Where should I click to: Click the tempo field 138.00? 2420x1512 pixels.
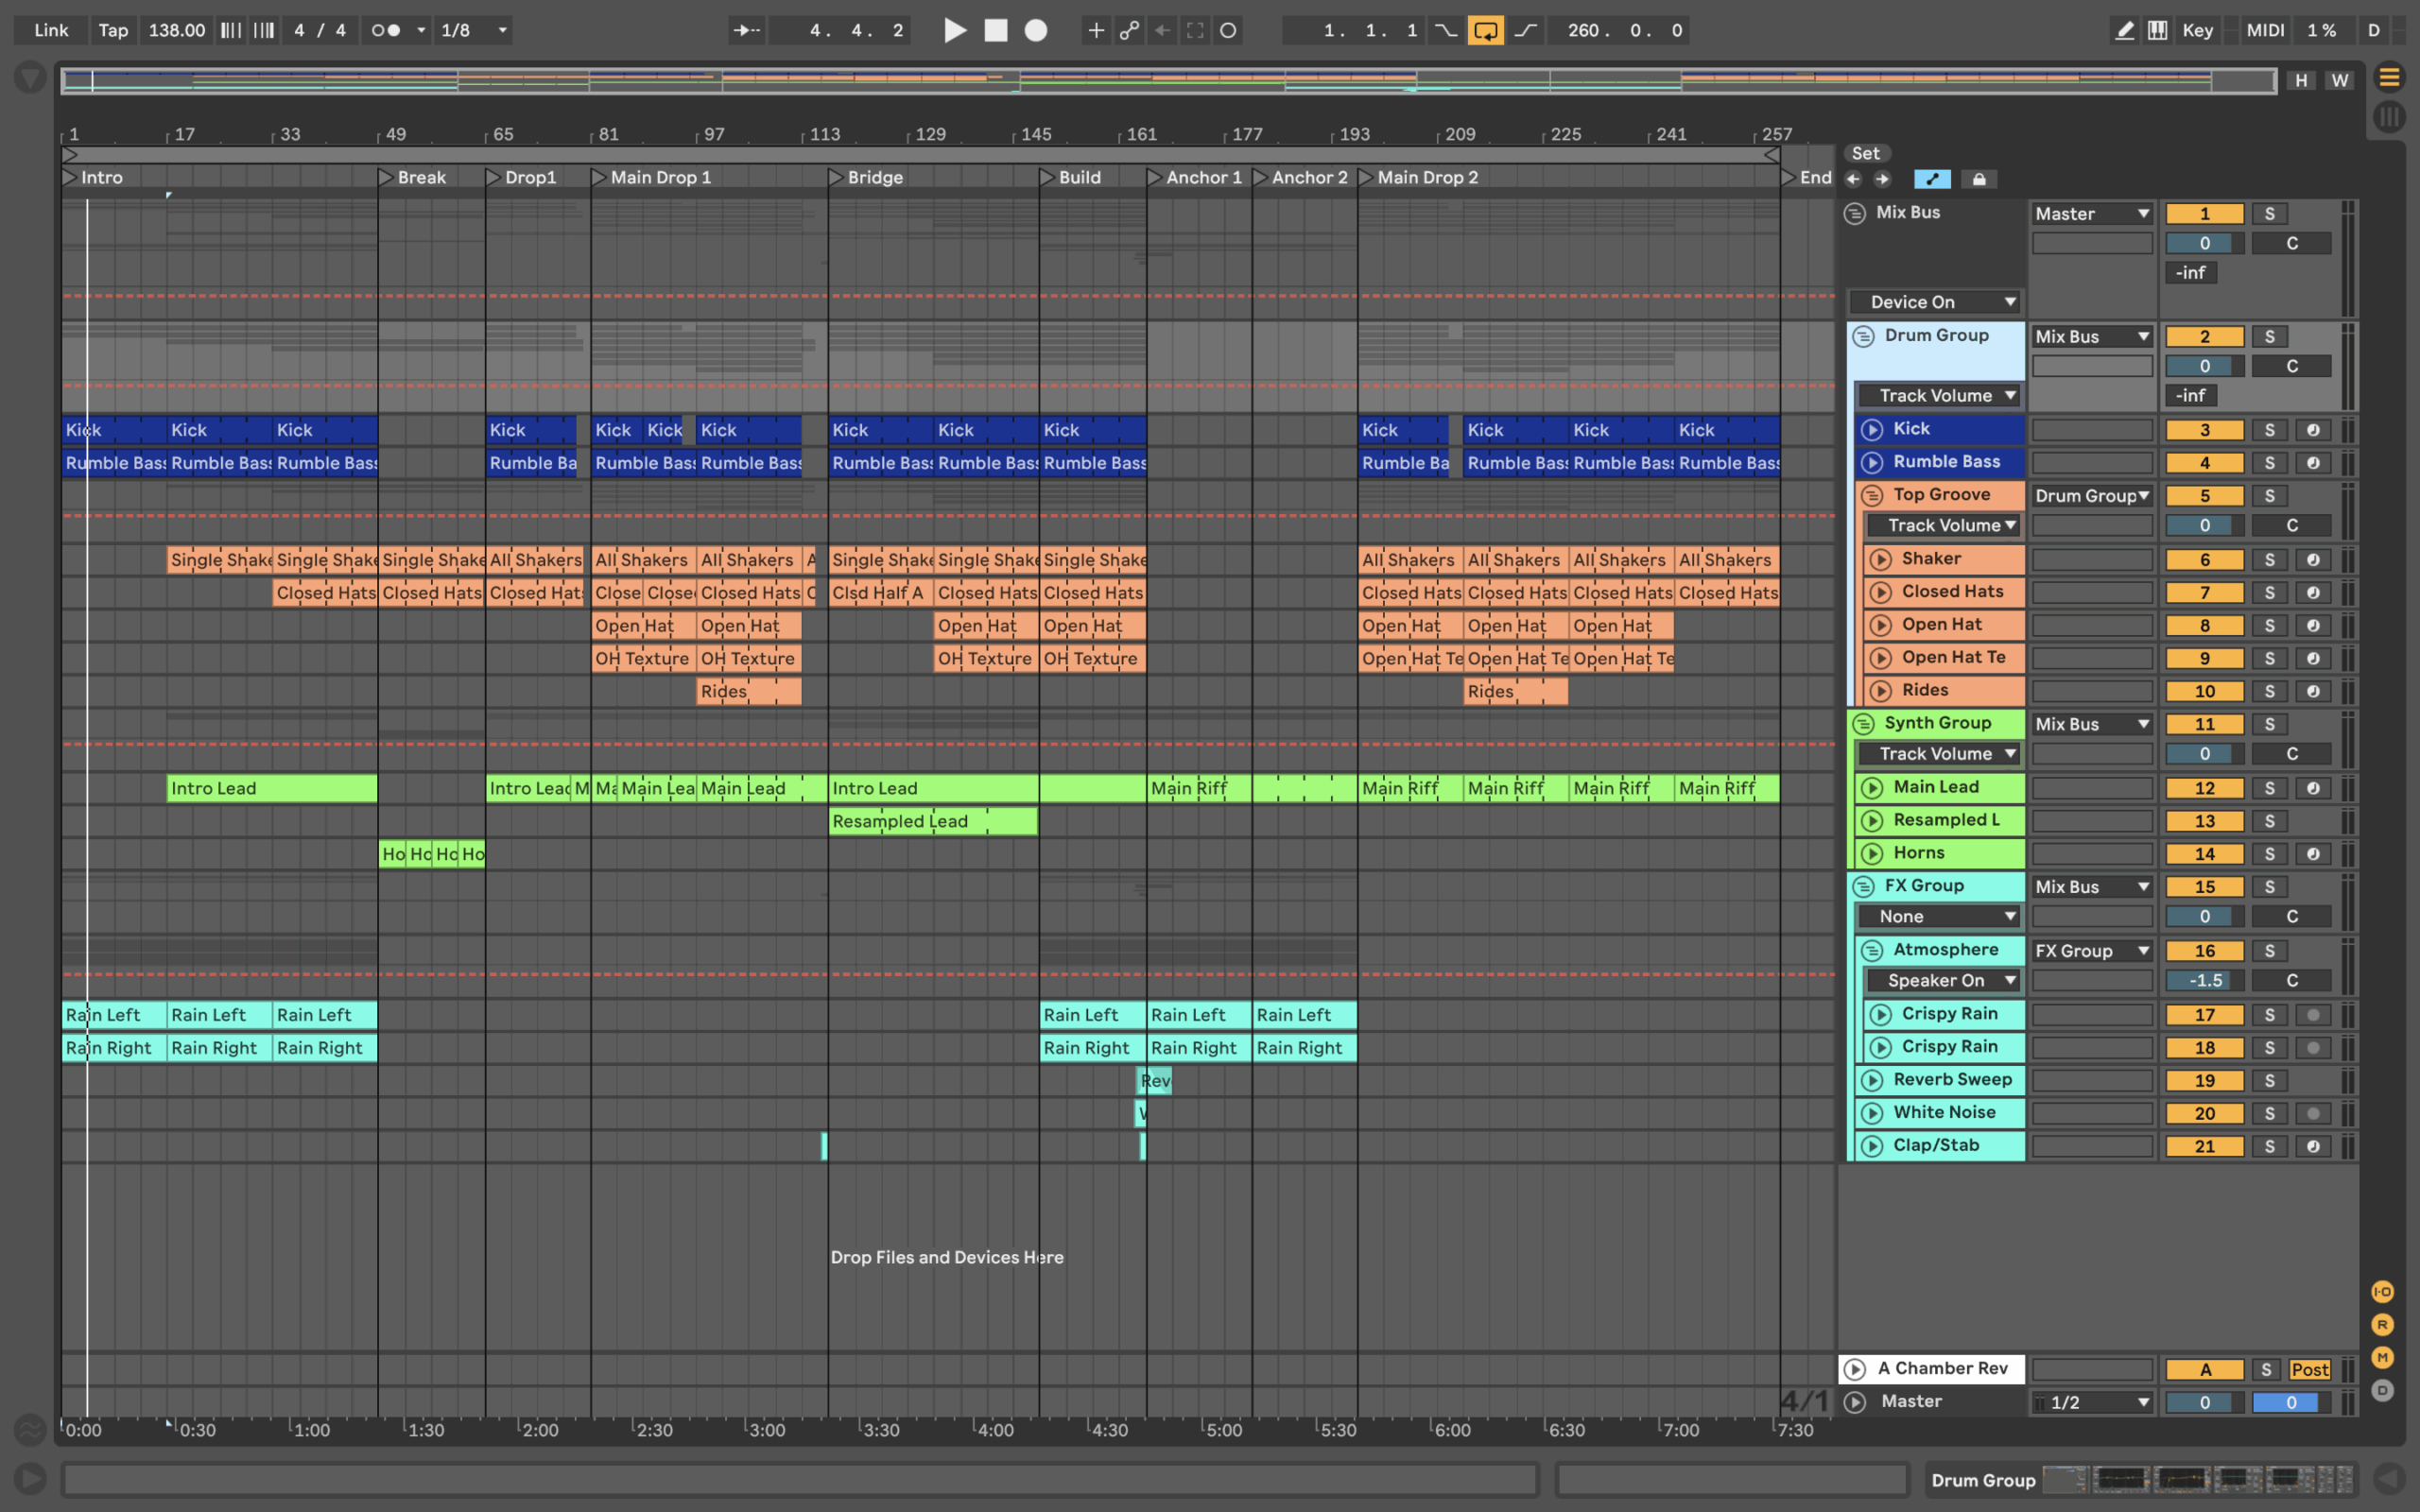(x=176, y=30)
